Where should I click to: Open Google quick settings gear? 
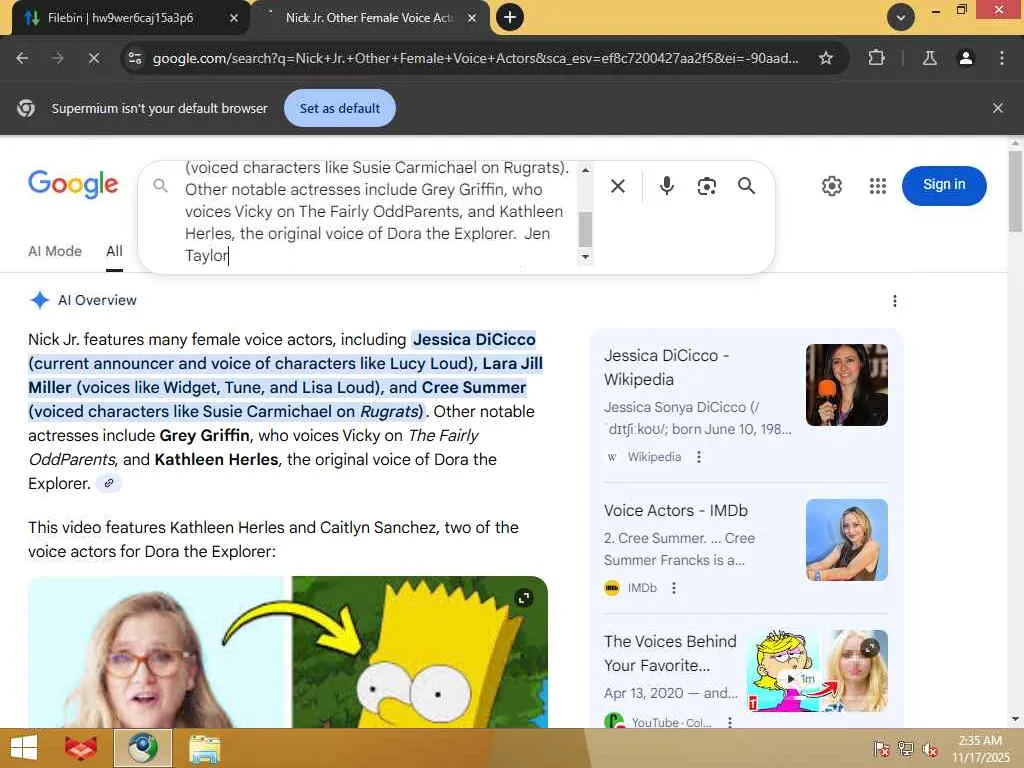pyautogui.click(x=831, y=186)
